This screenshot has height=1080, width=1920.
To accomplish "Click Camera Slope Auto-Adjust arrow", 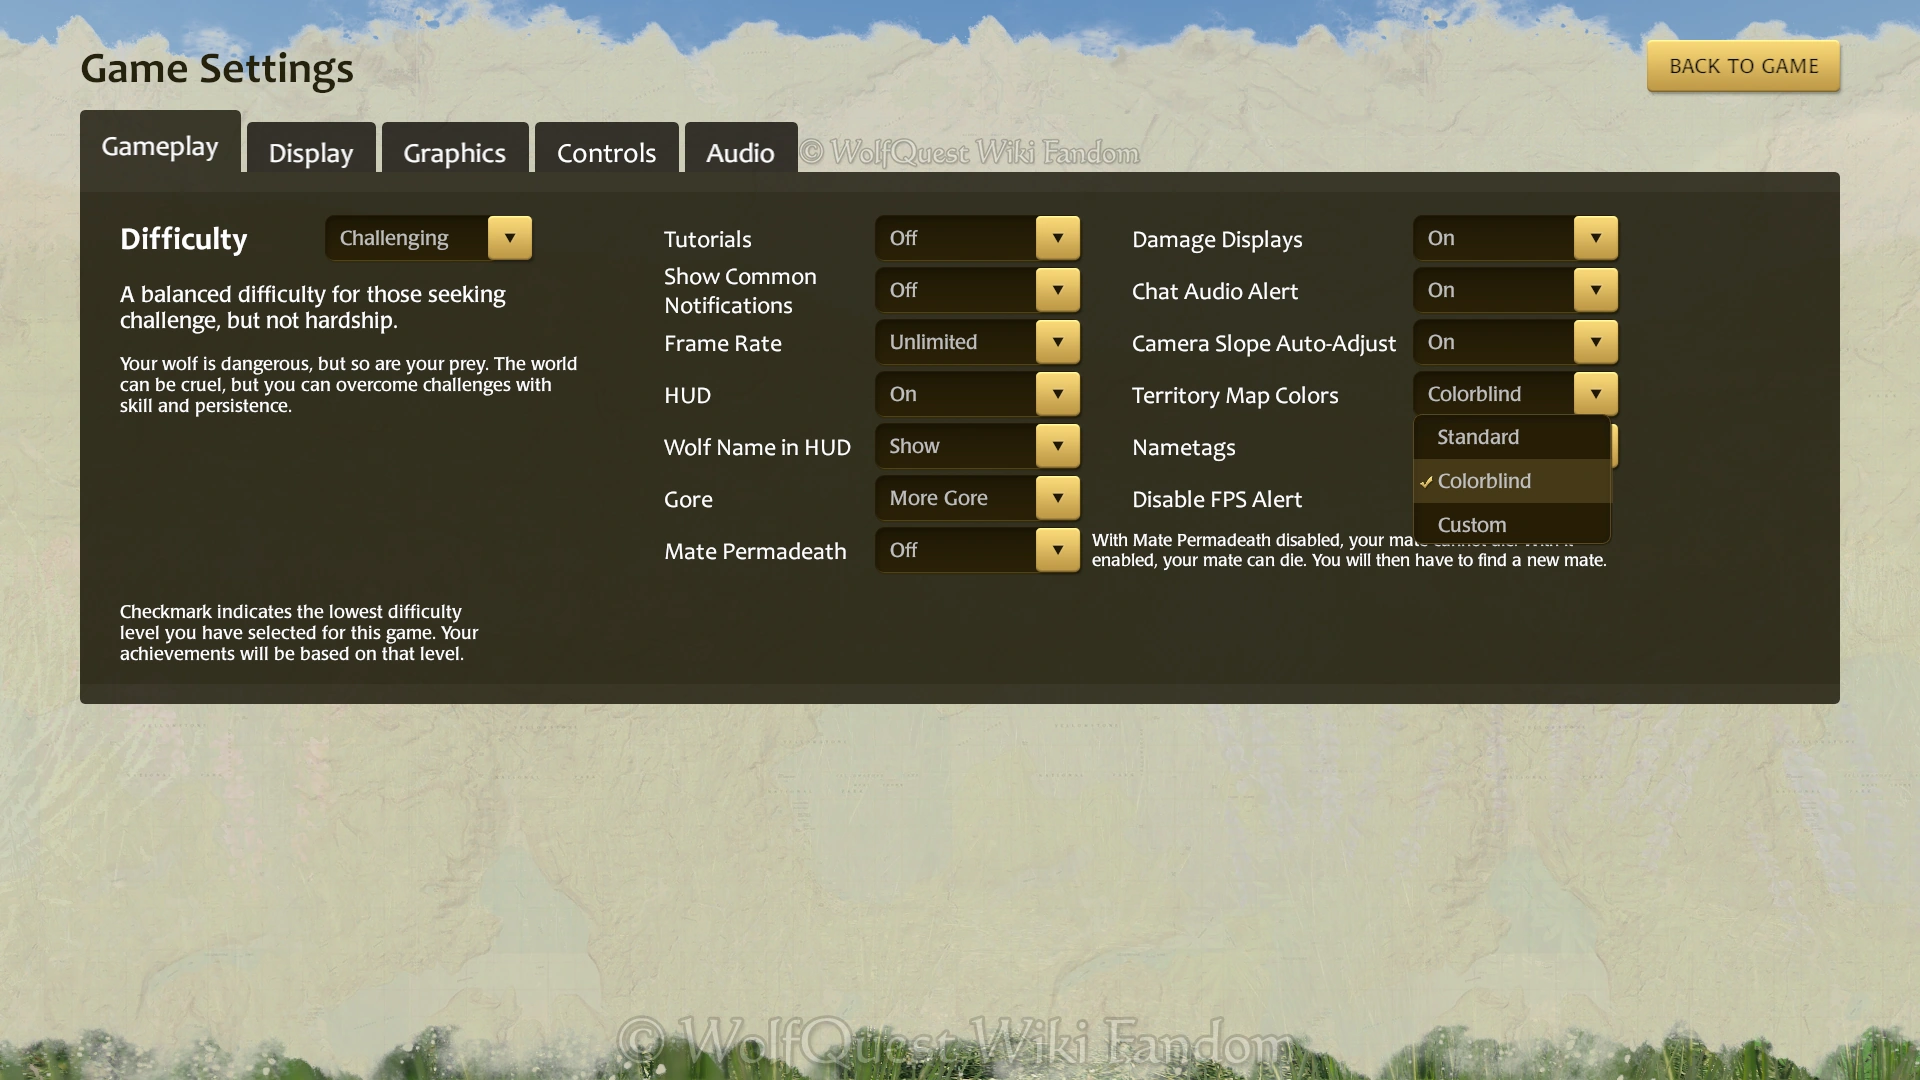I will (x=1595, y=342).
